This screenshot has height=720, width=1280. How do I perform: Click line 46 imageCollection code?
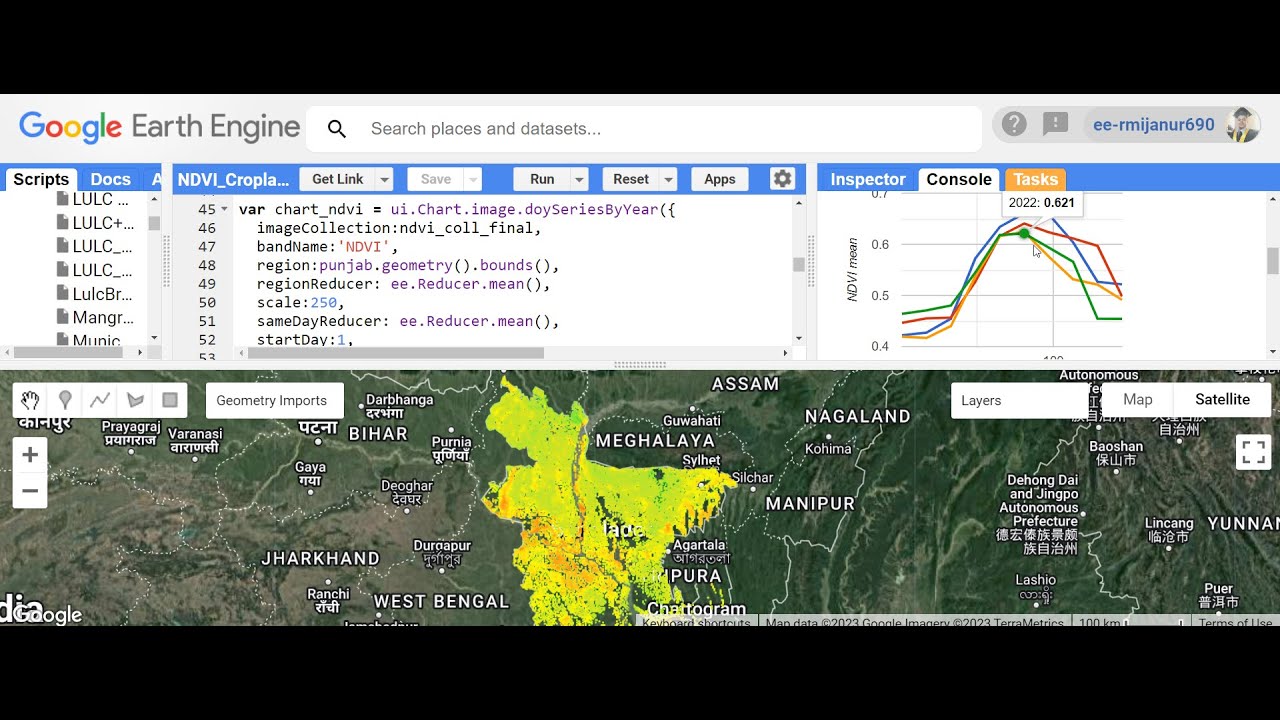(399, 228)
